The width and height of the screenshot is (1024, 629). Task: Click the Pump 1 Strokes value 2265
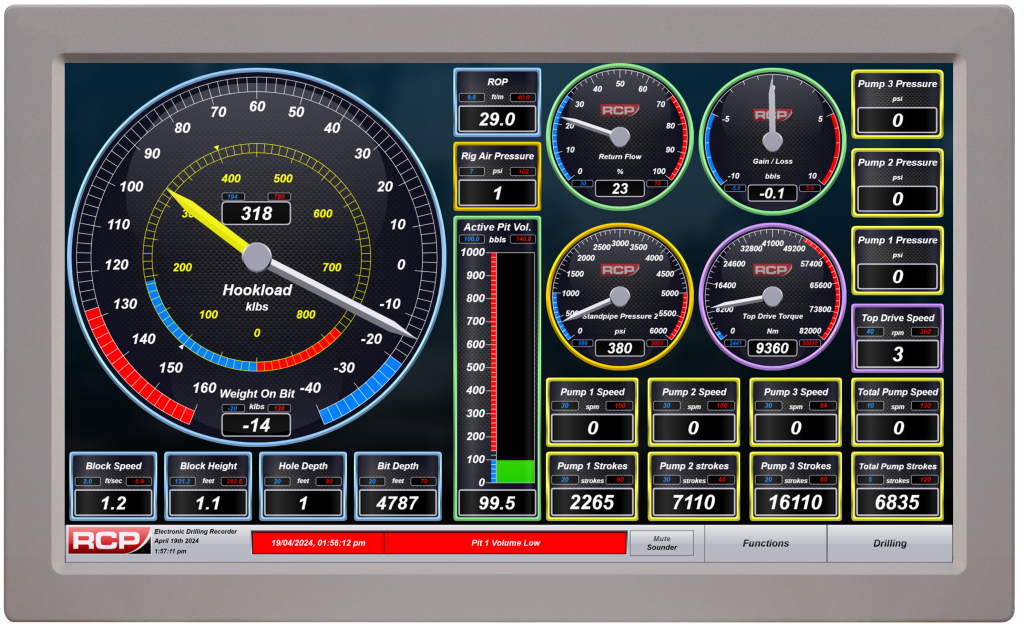tap(592, 502)
